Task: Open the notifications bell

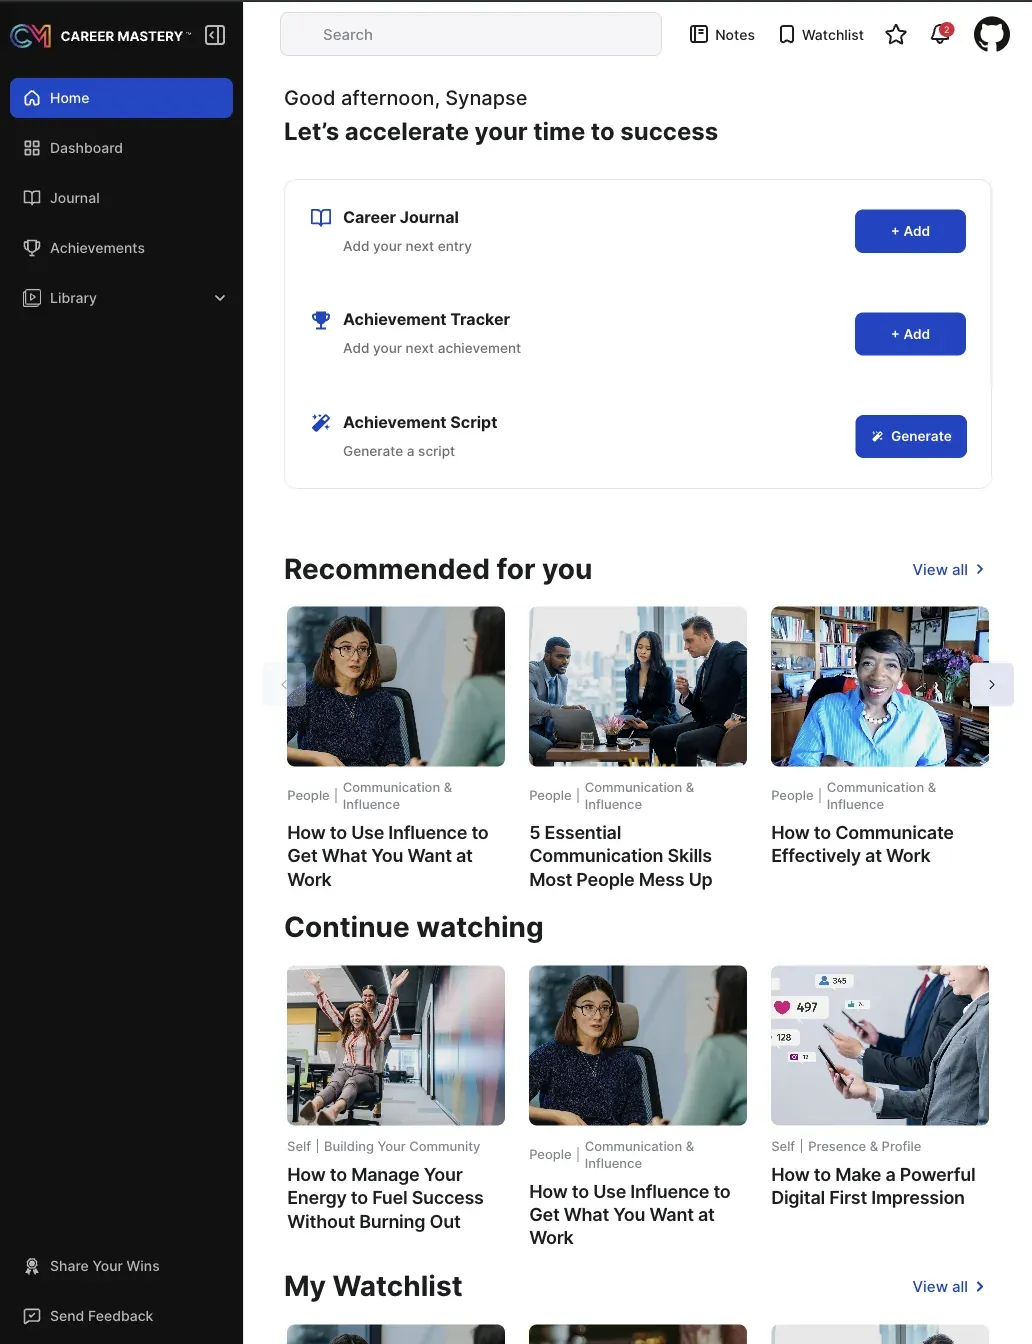Action: [940, 35]
